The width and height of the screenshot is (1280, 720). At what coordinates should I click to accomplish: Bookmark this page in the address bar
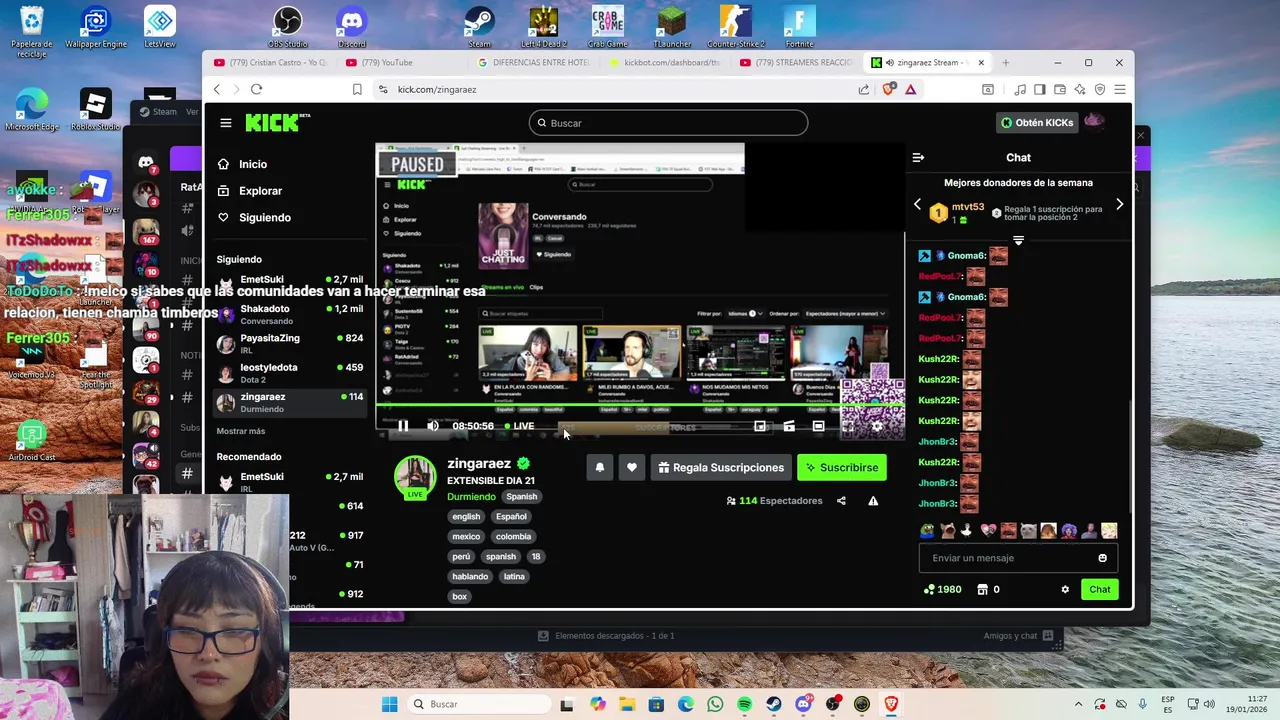357,90
